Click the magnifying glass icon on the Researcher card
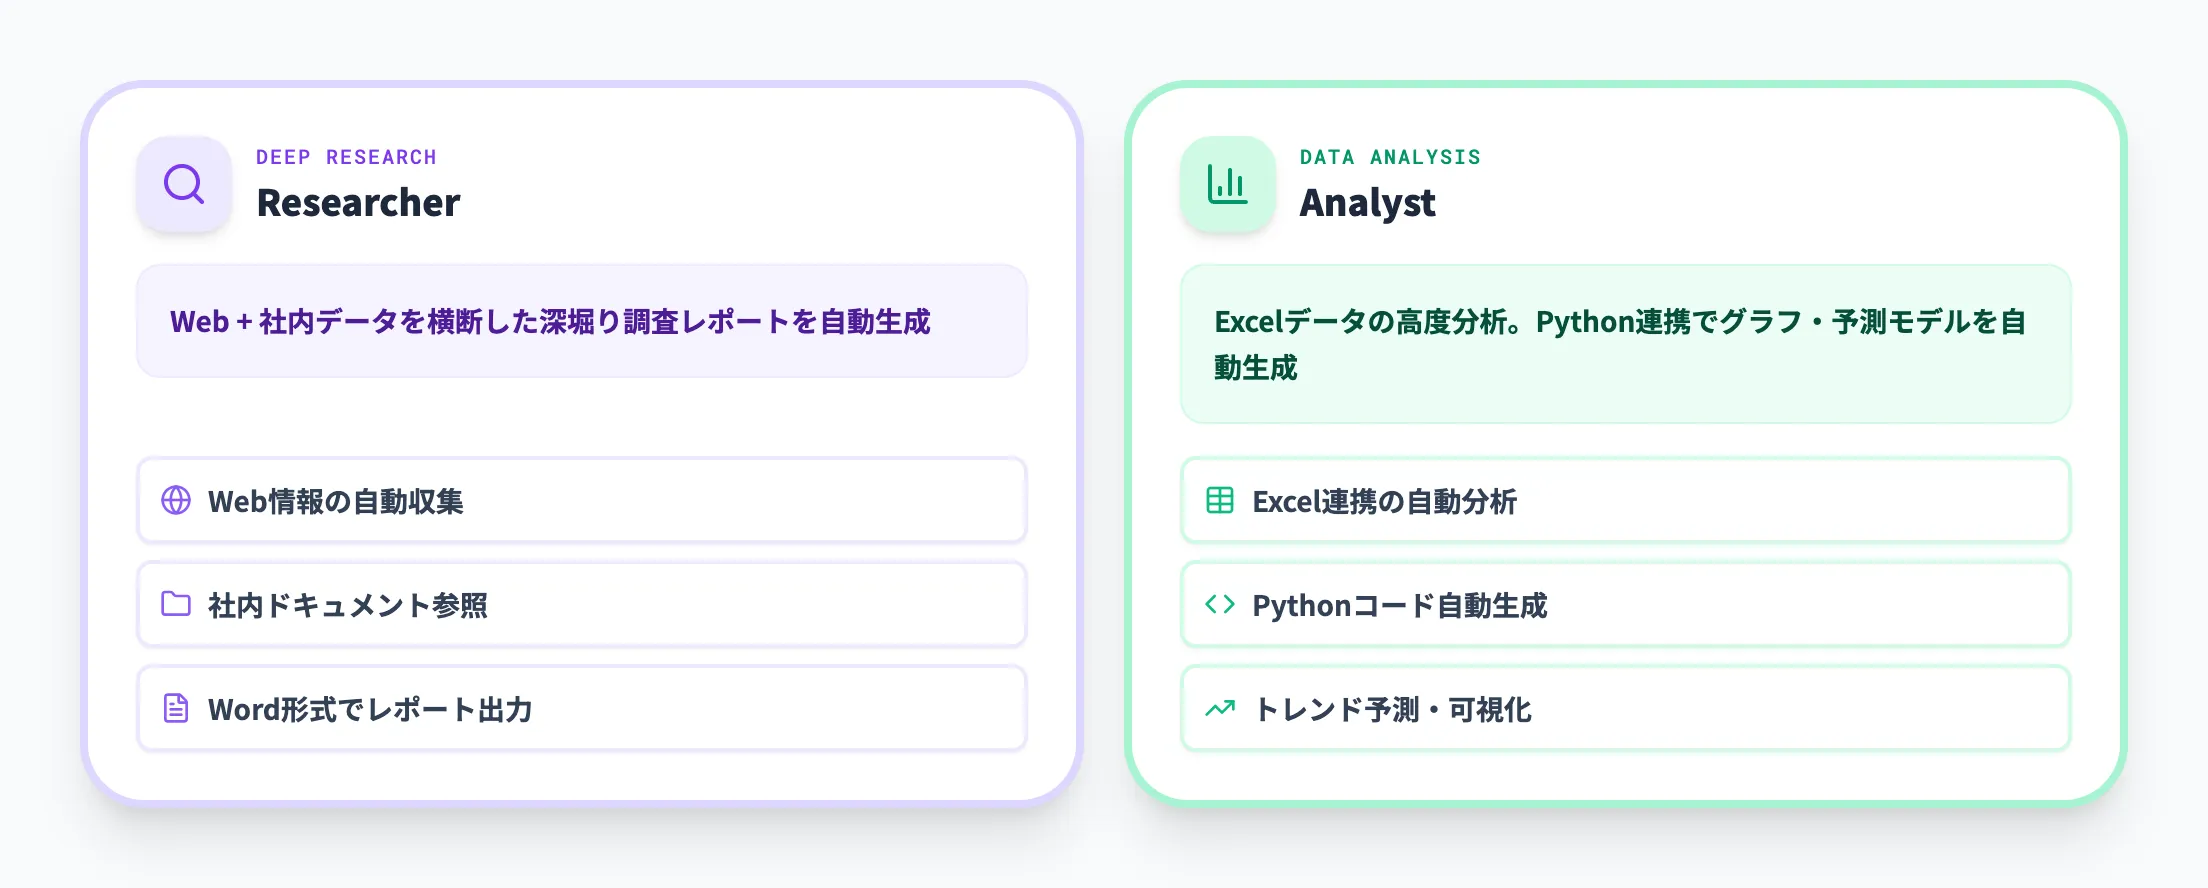This screenshot has height=888, width=2208. point(185,184)
